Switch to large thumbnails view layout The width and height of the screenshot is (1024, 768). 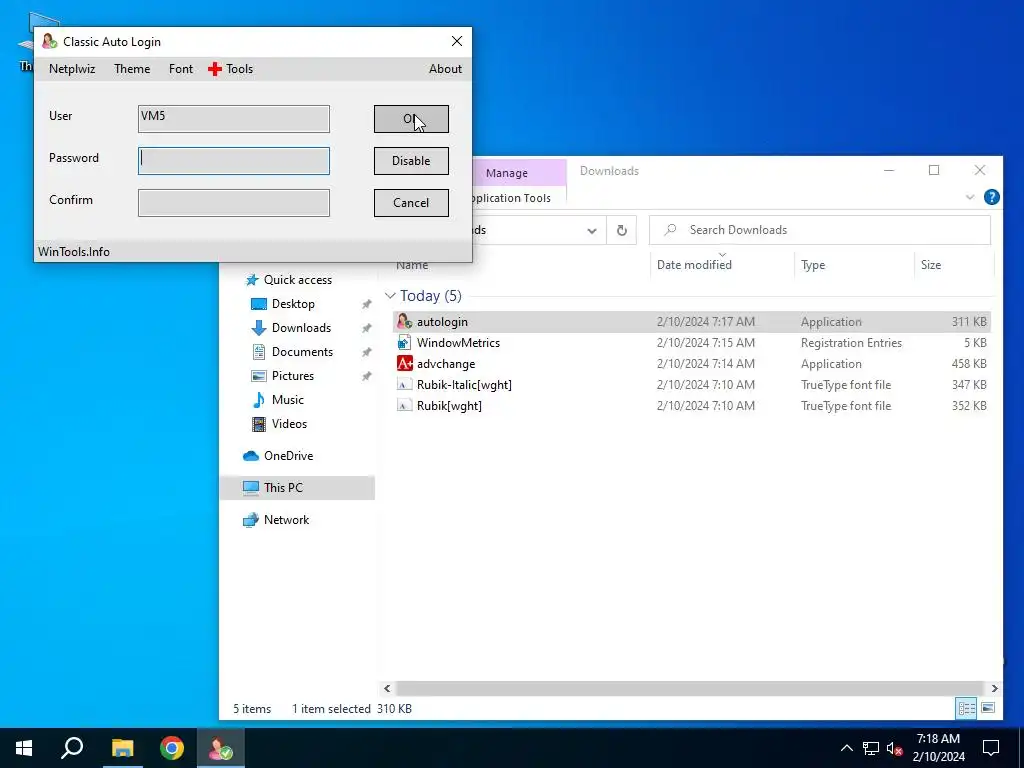988,708
